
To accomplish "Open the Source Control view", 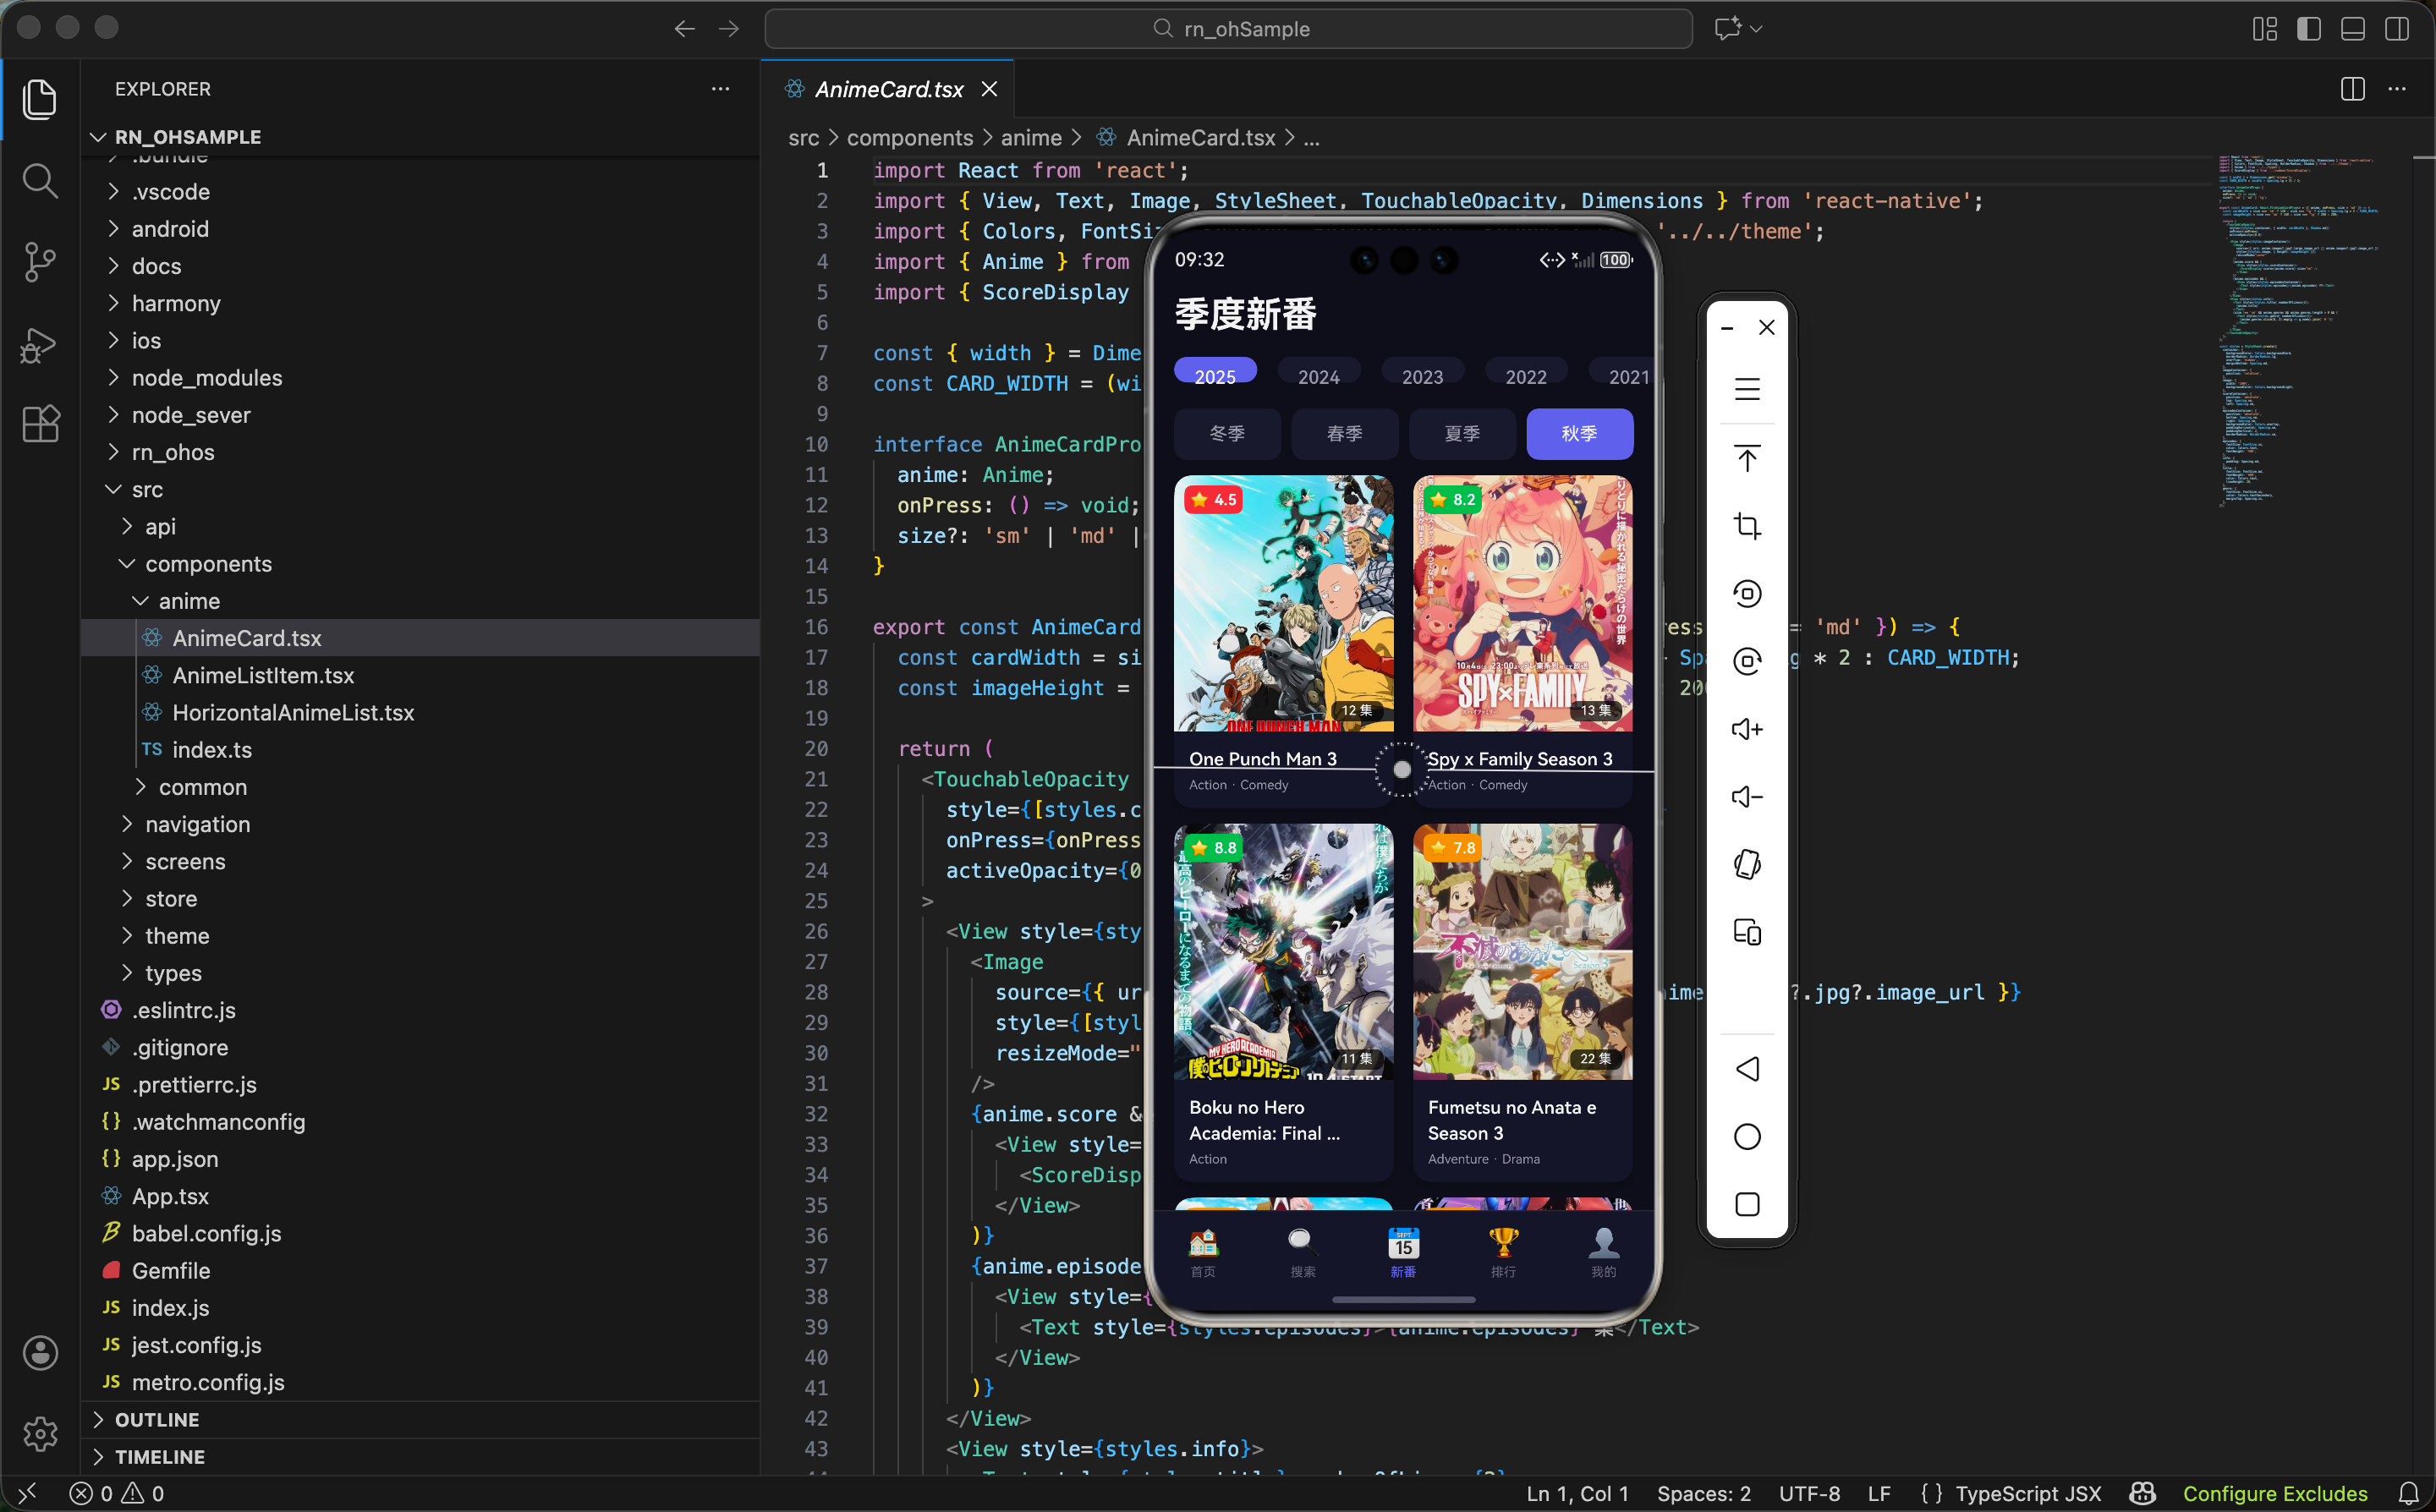I will (x=40, y=262).
